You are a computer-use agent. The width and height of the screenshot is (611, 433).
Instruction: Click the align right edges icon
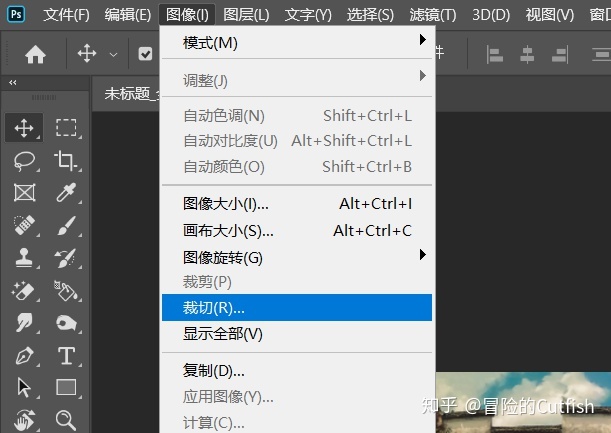click(x=560, y=55)
